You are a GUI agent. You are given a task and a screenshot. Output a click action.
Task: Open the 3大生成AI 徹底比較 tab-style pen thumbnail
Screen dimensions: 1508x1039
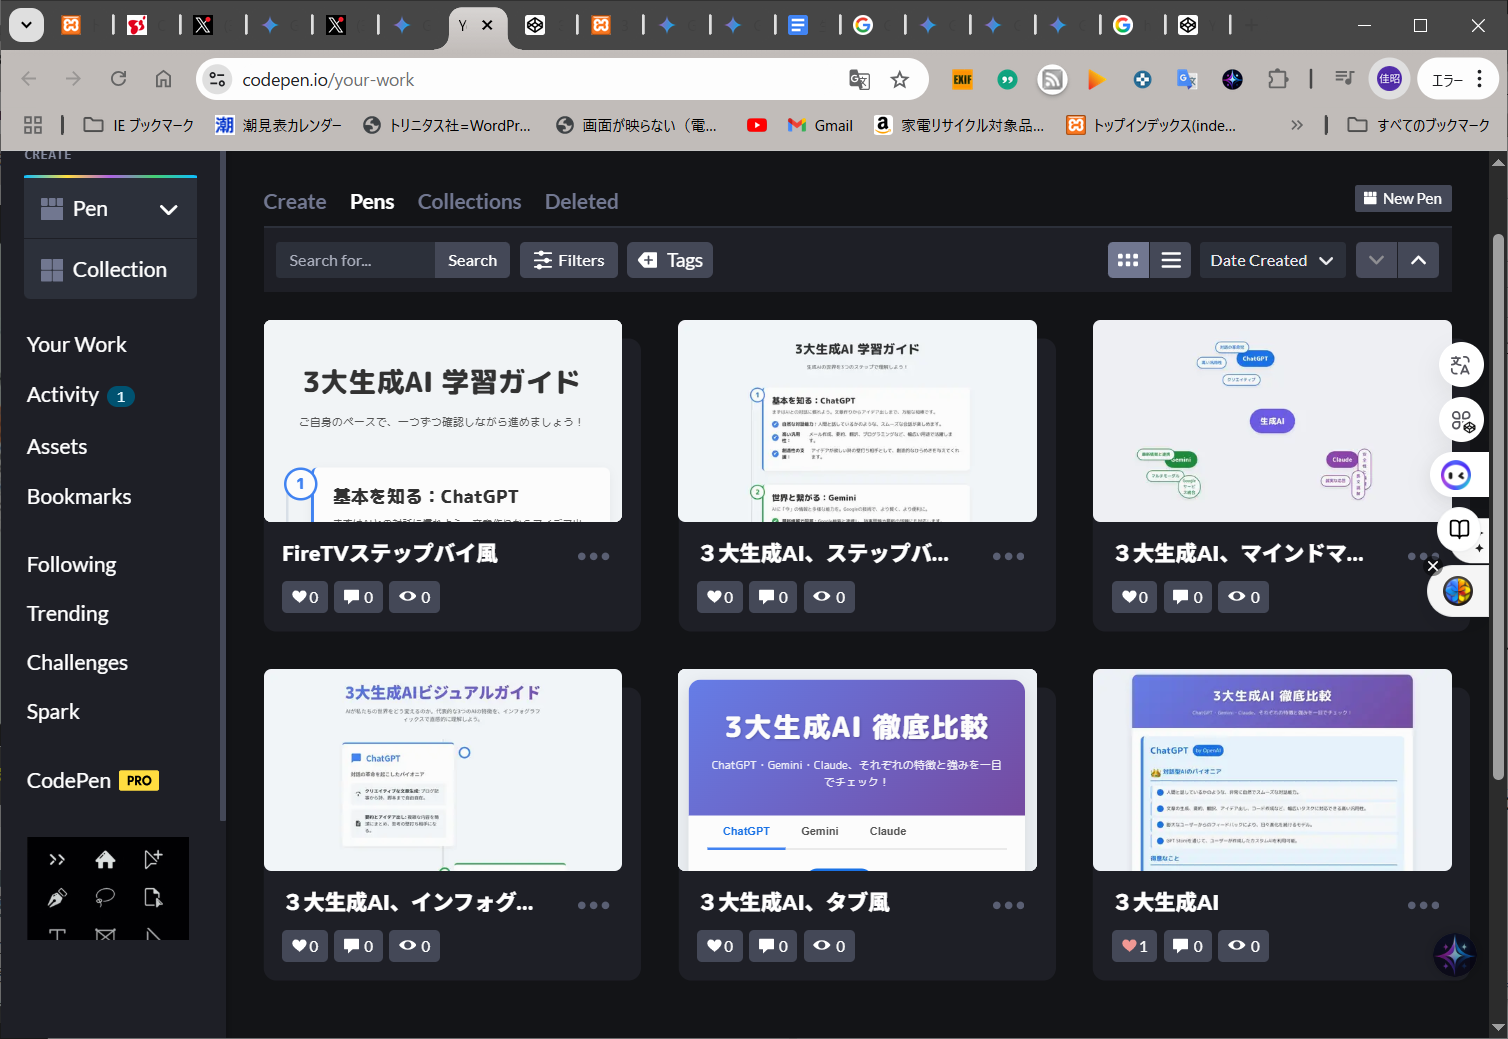tap(857, 770)
